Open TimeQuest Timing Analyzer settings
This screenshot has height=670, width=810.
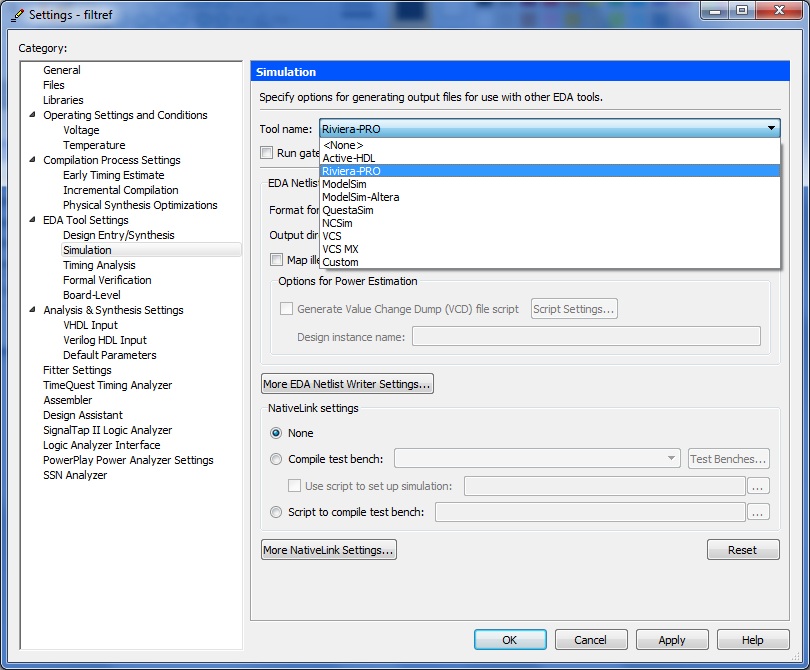click(x=107, y=384)
